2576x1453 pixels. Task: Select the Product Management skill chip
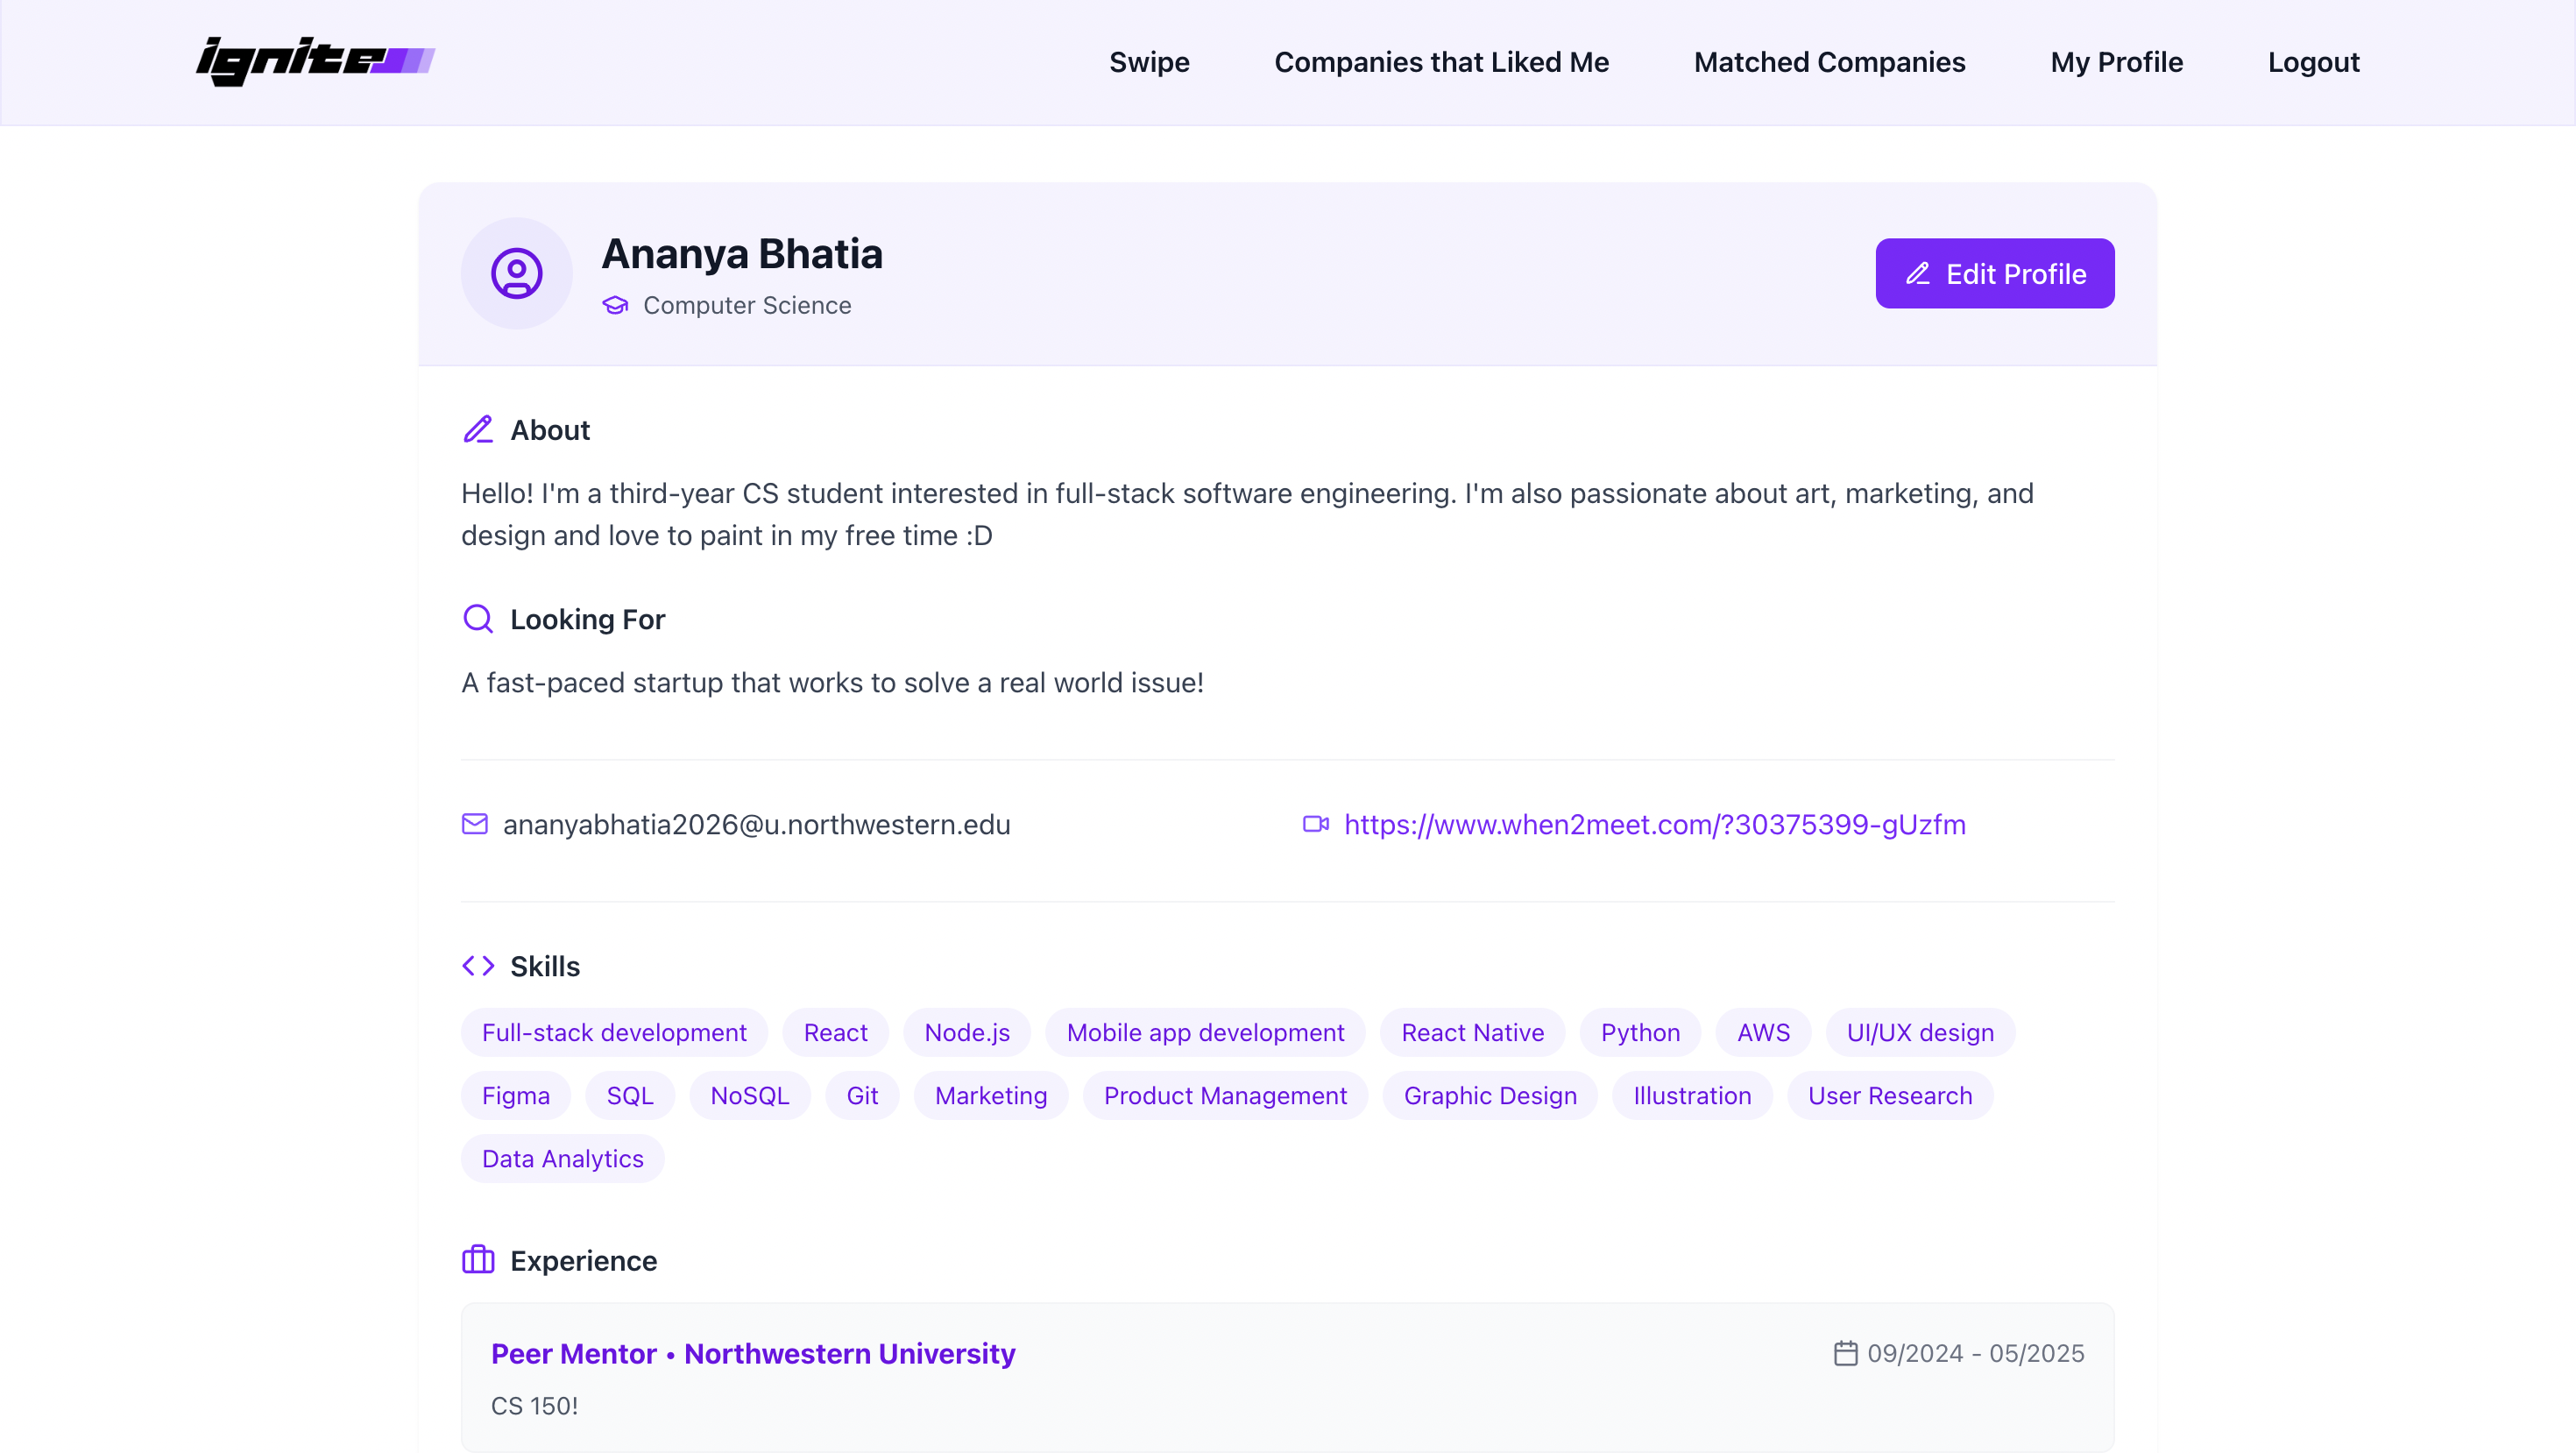1225,1095
